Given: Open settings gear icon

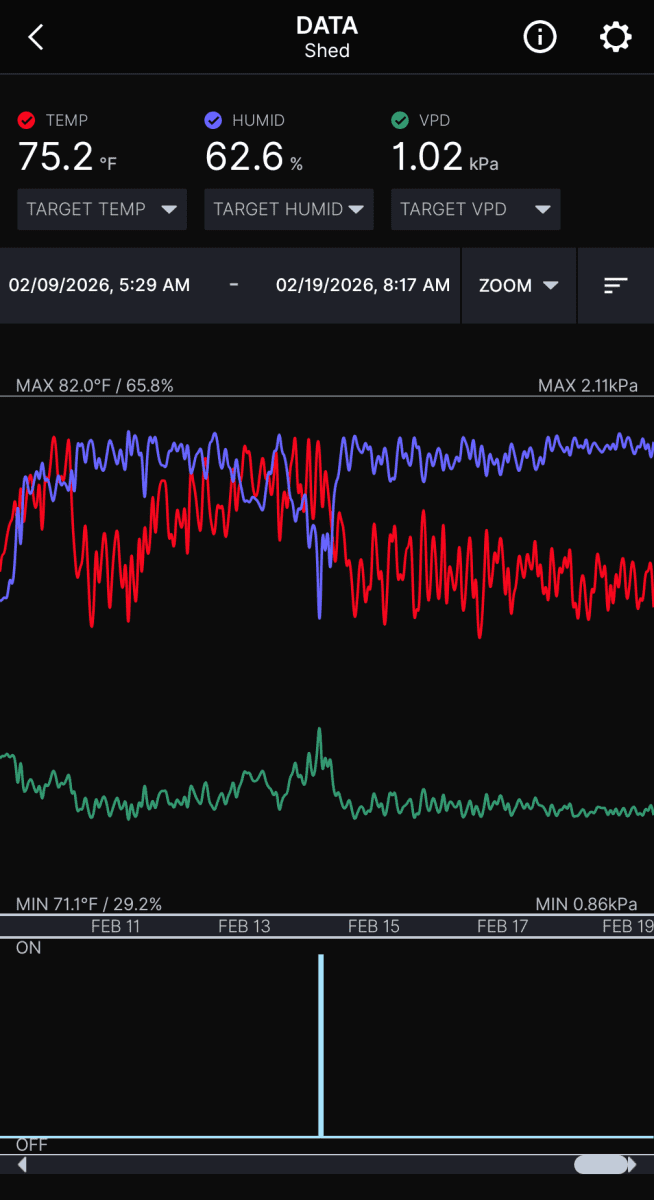Looking at the screenshot, I should click(615, 38).
